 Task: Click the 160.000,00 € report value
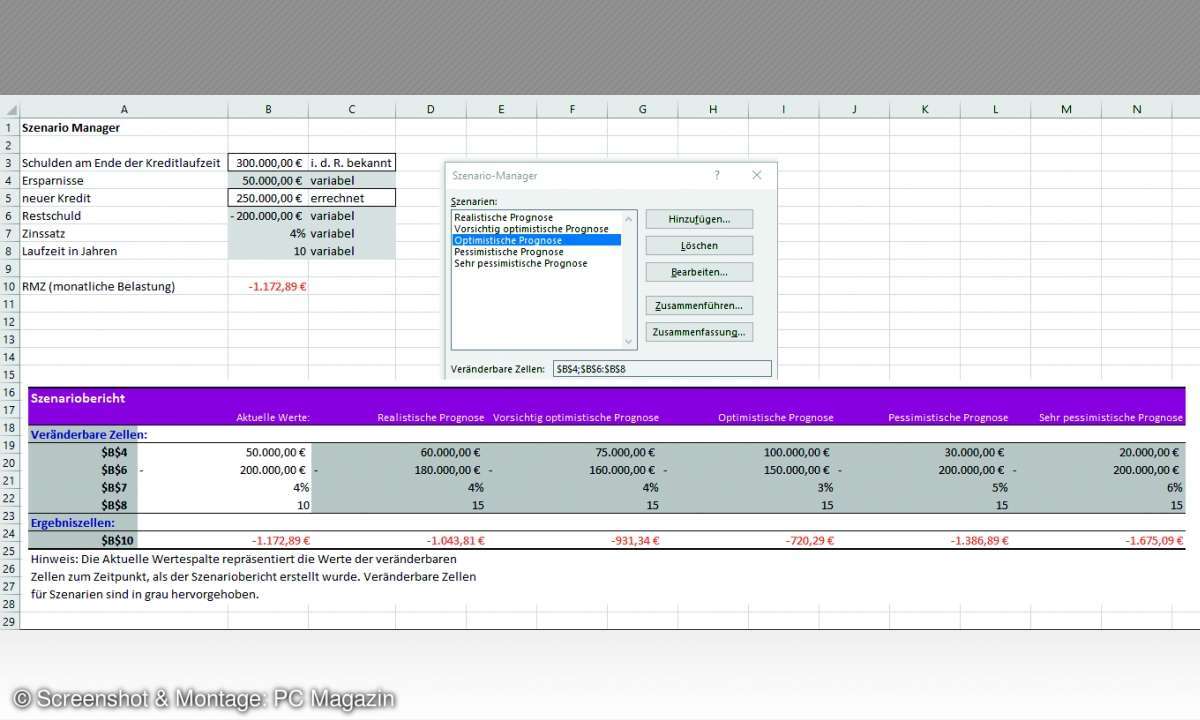point(622,470)
